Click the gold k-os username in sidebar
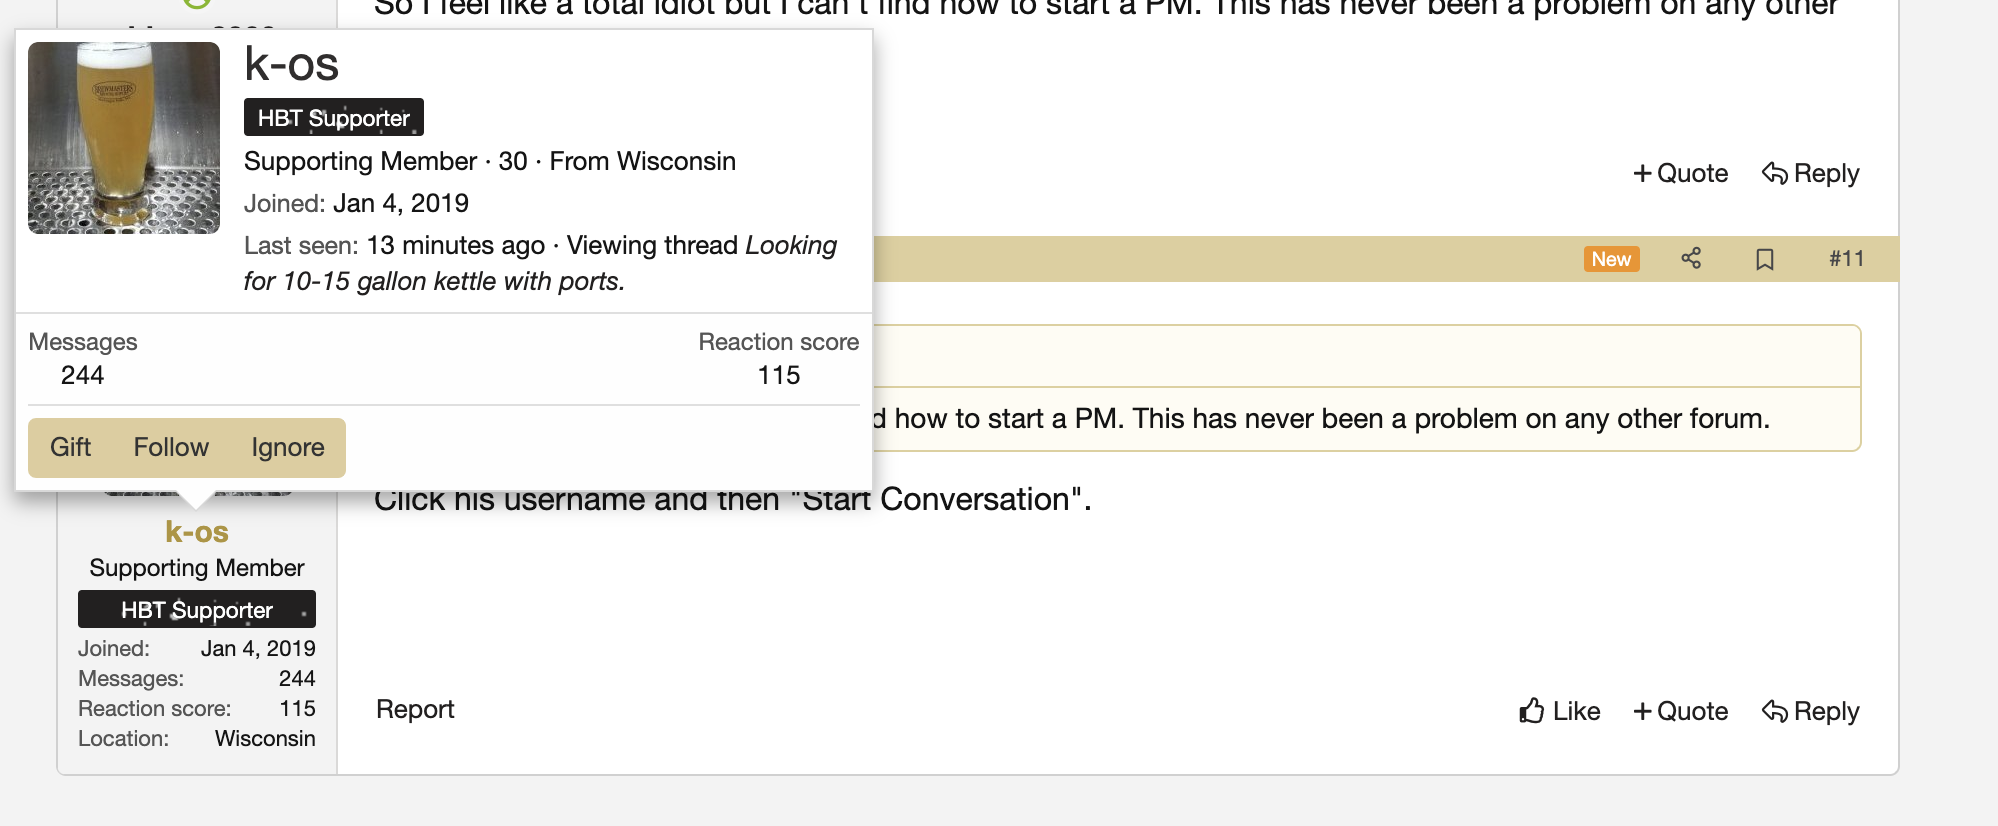1998x826 pixels. pos(197,532)
